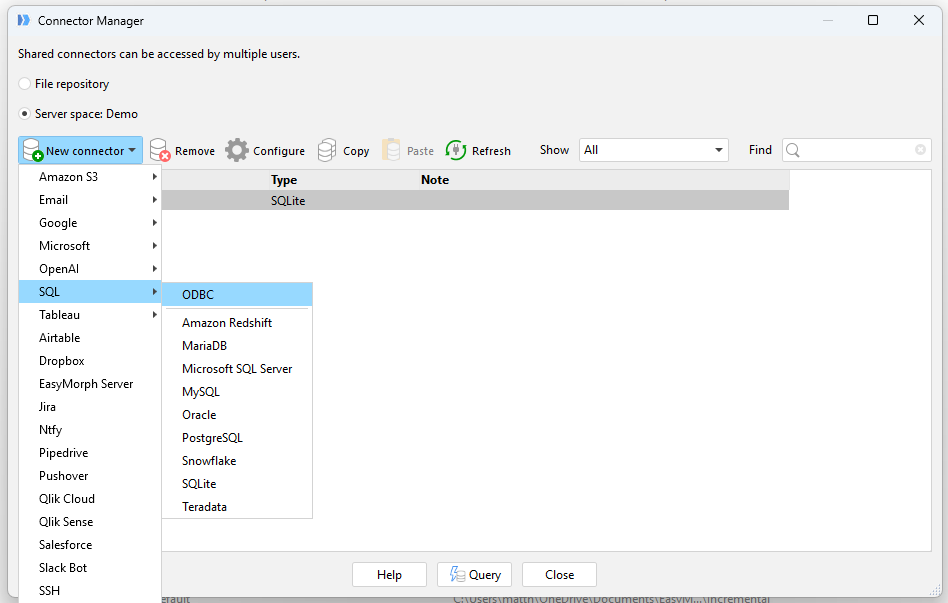This screenshot has height=603, width=948.
Task: Open the Show filter dropdown
Action: coord(720,150)
